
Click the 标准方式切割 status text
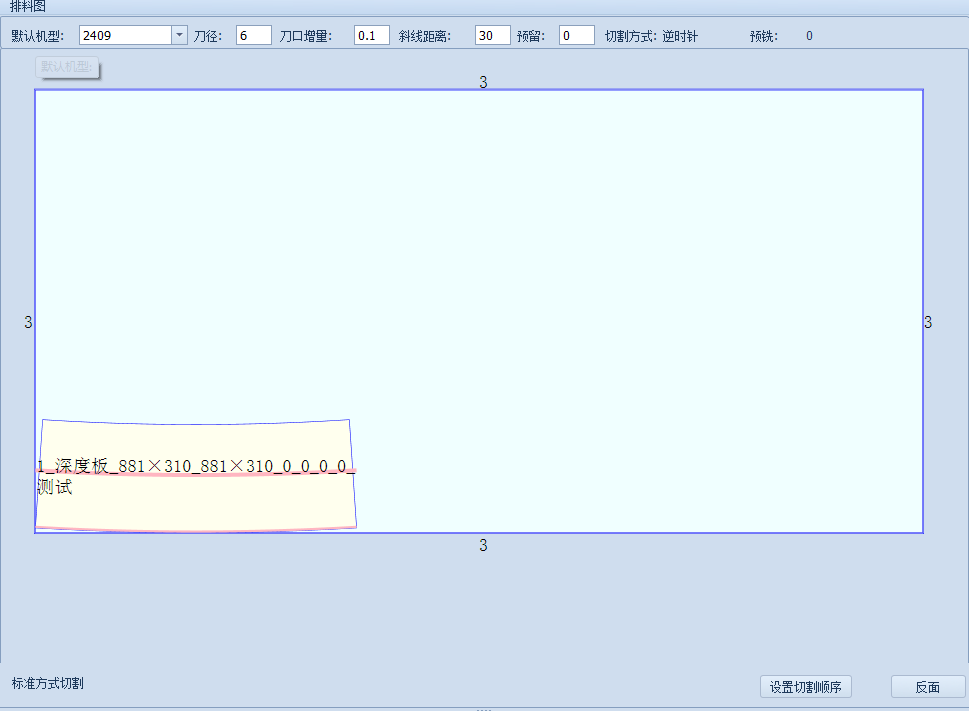click(48, 683)
